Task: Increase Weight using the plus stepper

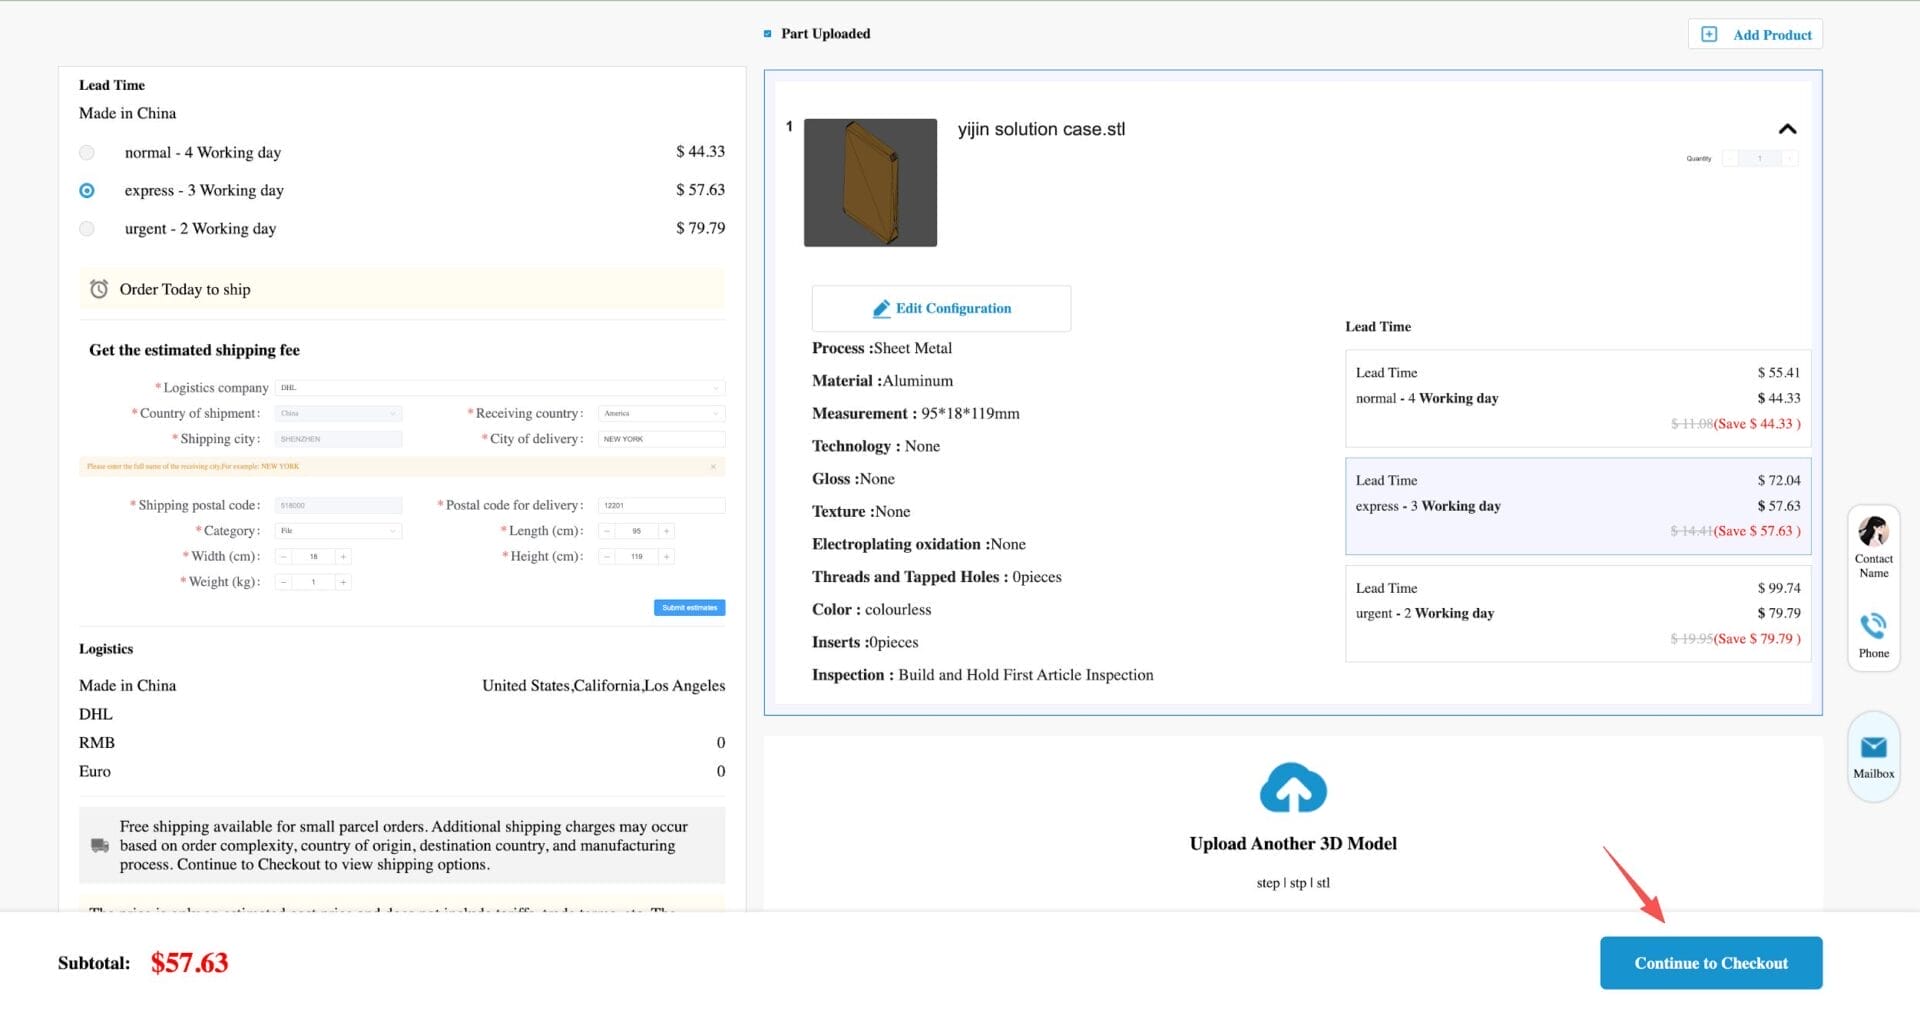Action: [x=343, y=582]
